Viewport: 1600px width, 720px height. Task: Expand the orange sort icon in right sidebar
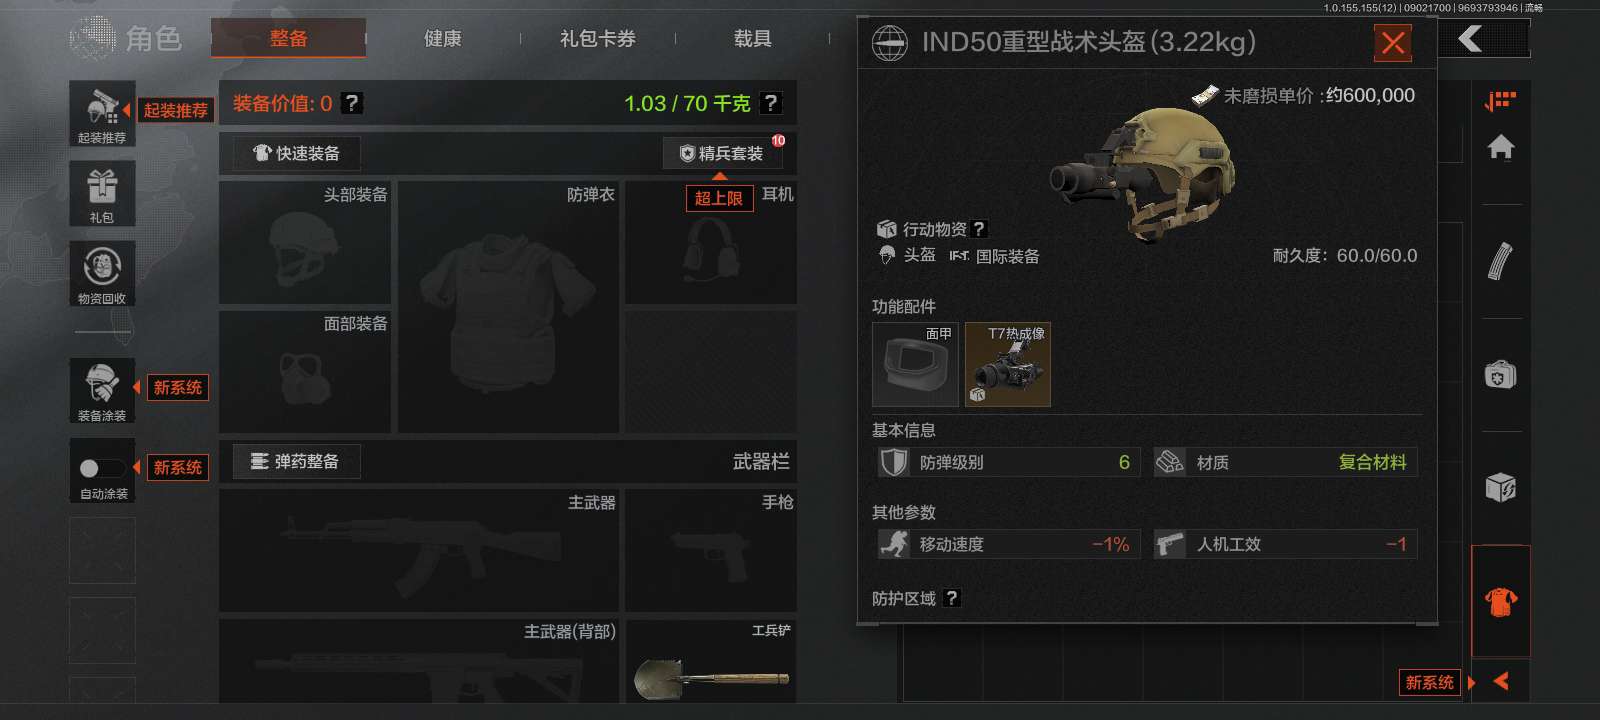pos(1500,100)
